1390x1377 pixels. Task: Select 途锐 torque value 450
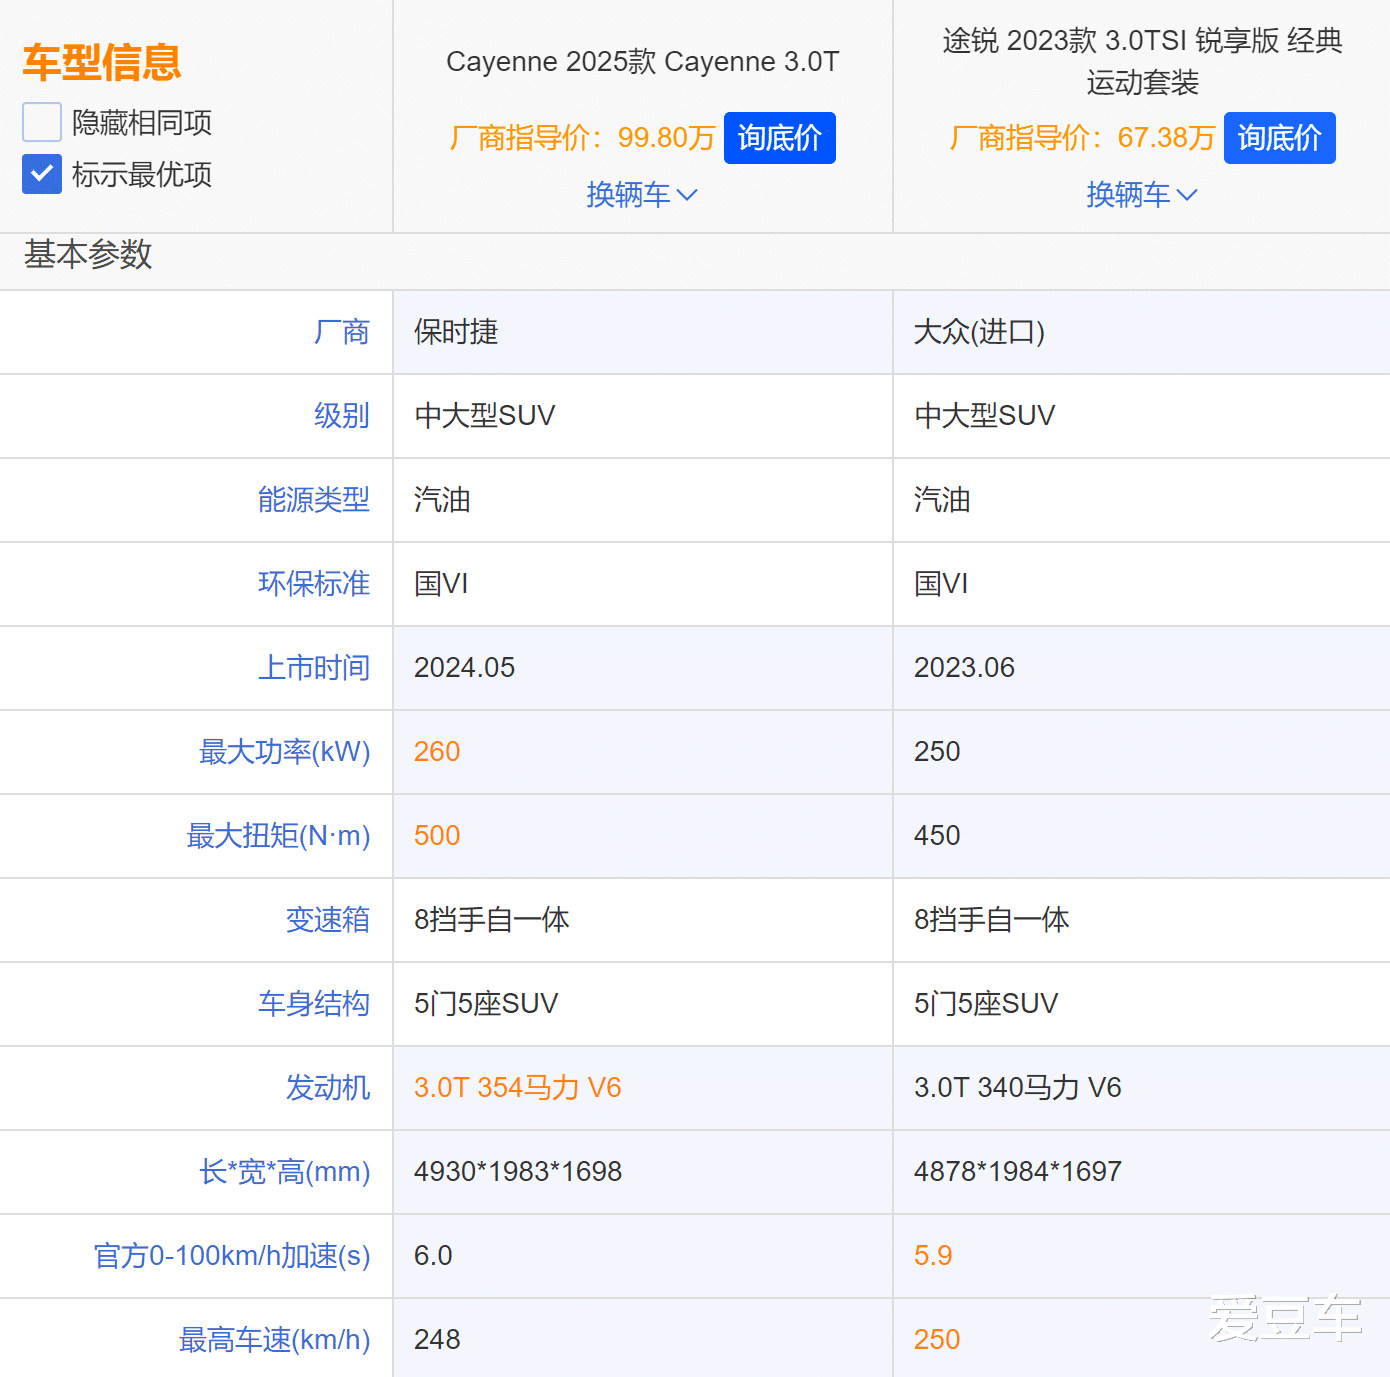pos(937,836)
